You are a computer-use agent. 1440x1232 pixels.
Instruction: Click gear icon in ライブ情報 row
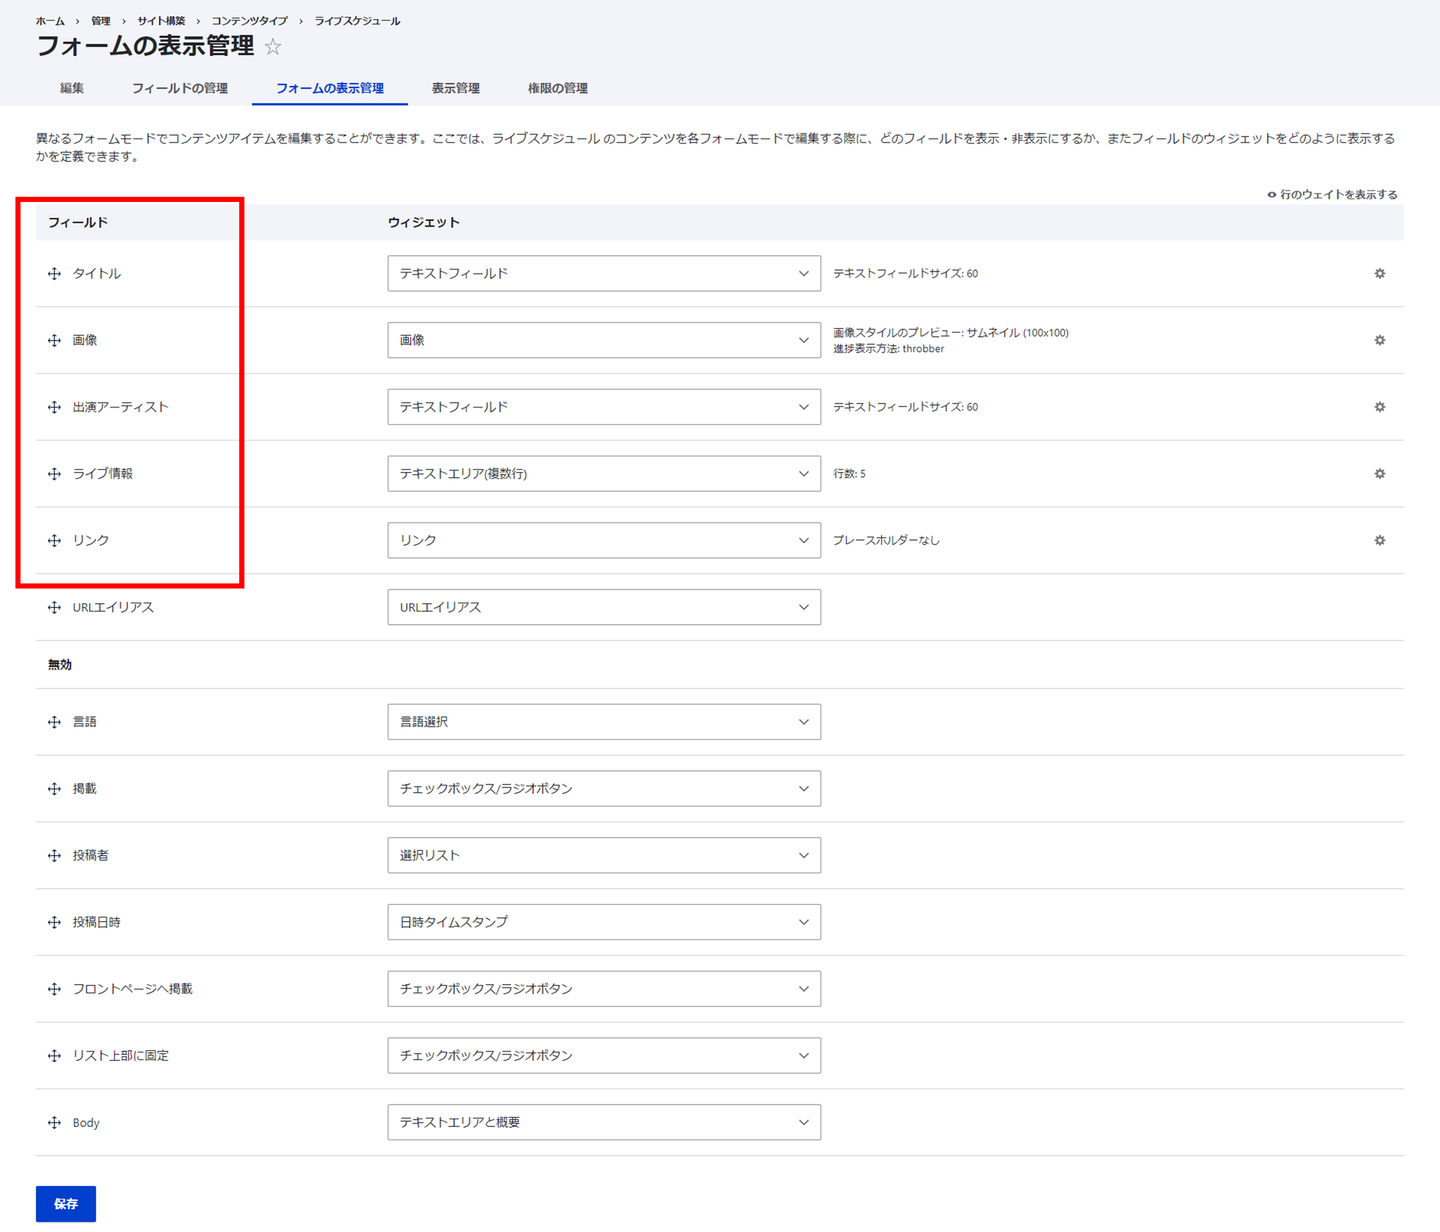point(1379,474)
